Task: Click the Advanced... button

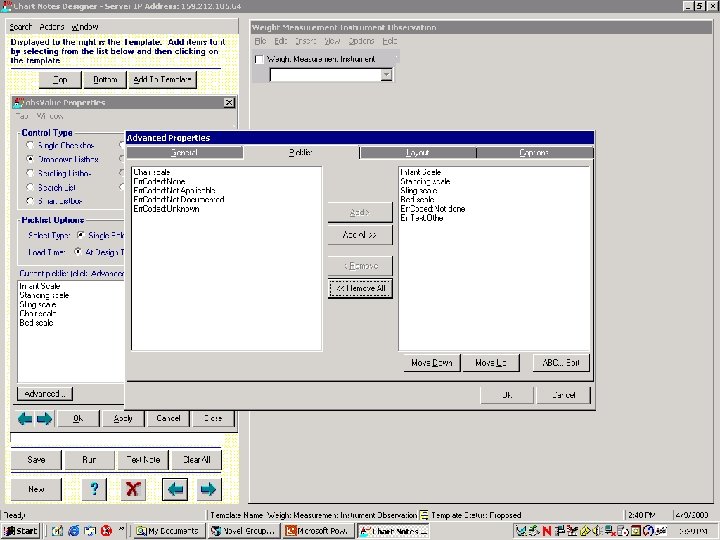Action: point(45,394)
